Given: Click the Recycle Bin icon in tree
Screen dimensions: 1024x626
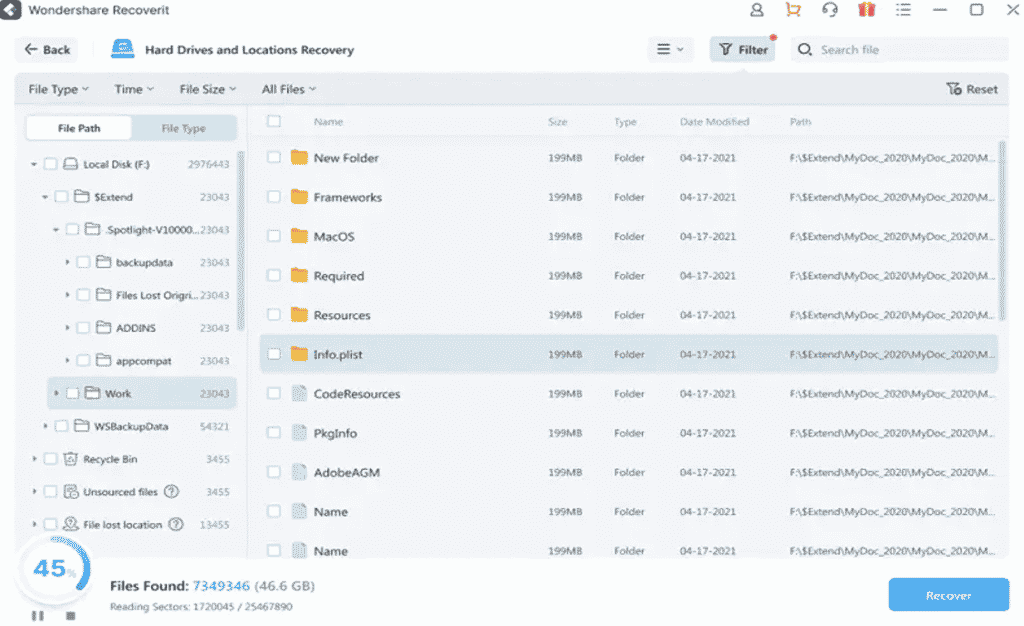Looking at the screenshot, I should (x=71, y=459).
